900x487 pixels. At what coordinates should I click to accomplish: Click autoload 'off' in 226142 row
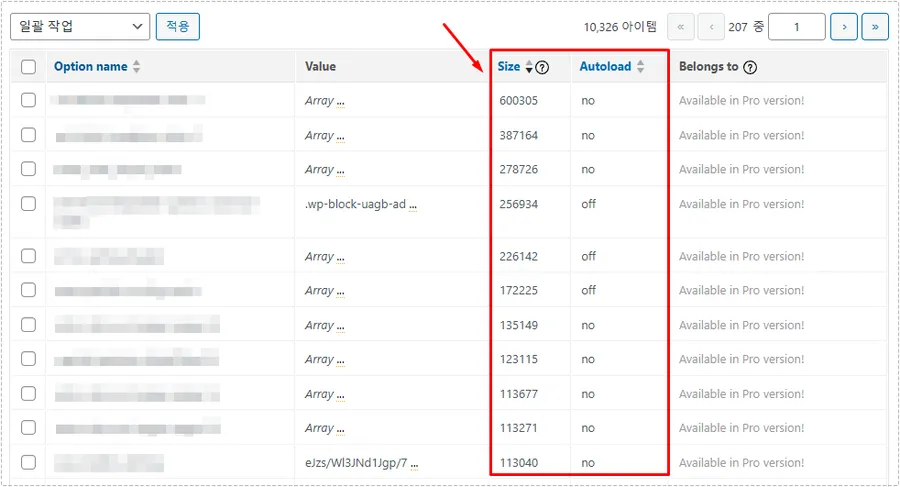[588, 256]
